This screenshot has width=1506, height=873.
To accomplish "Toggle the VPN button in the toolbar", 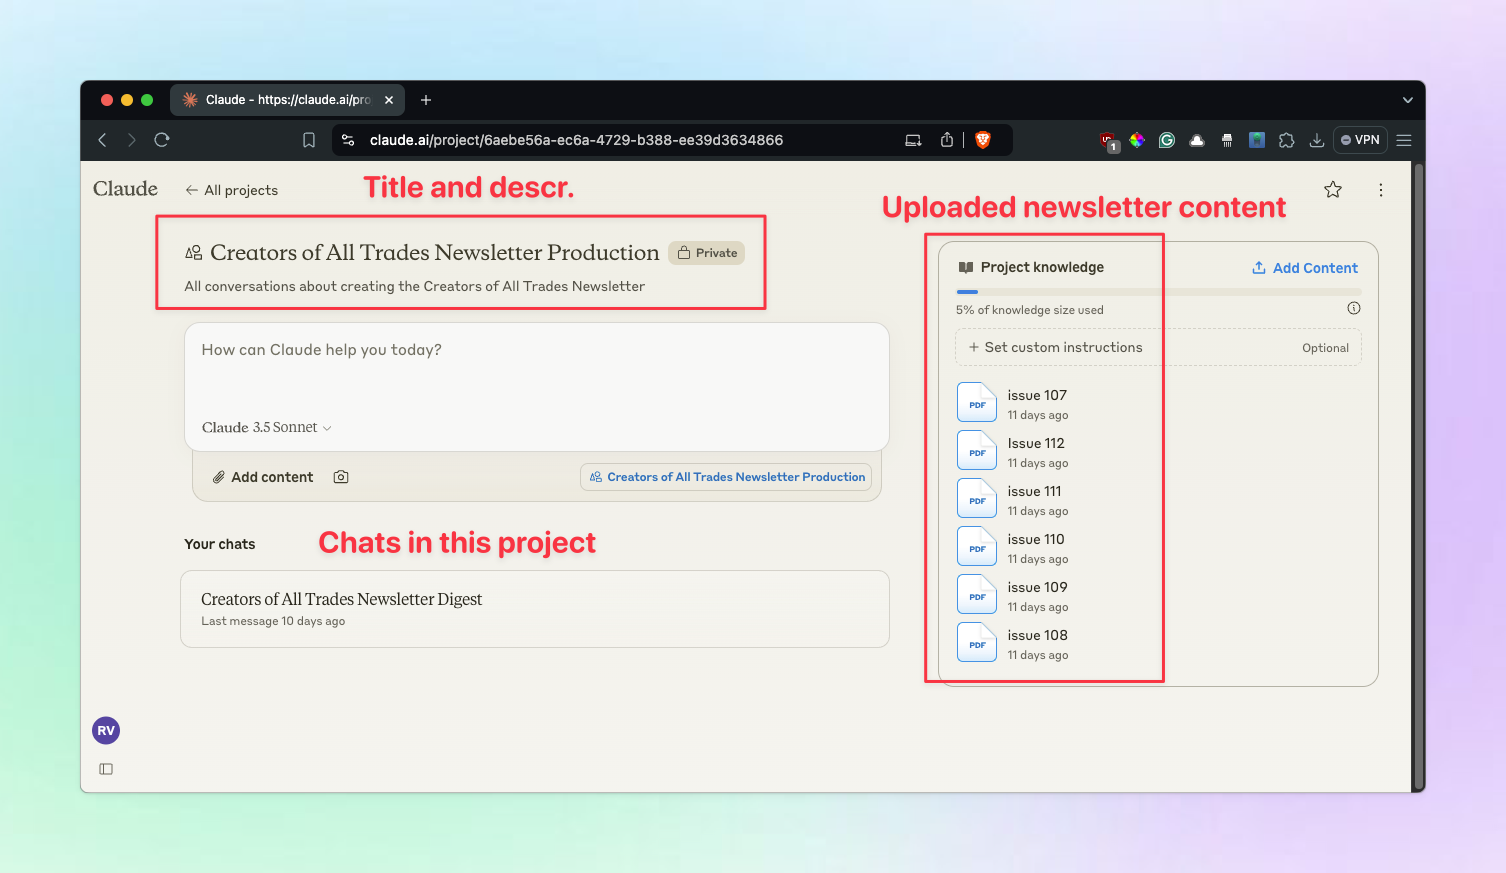I will click(x=1360, y=140).
